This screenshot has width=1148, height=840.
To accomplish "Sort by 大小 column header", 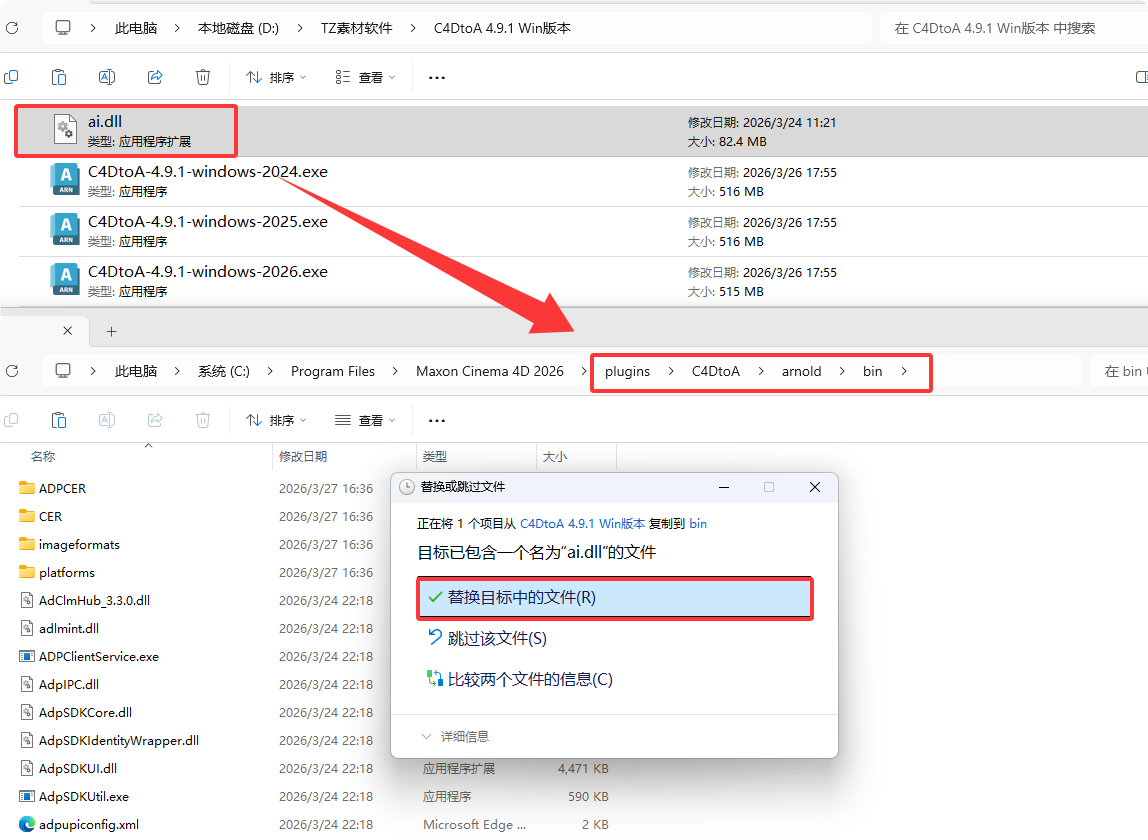I will [x=554, y=457].
